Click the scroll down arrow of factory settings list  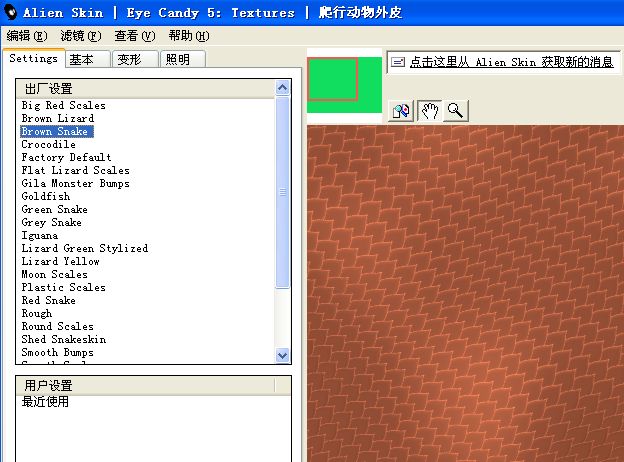click(x=283, y=355)
